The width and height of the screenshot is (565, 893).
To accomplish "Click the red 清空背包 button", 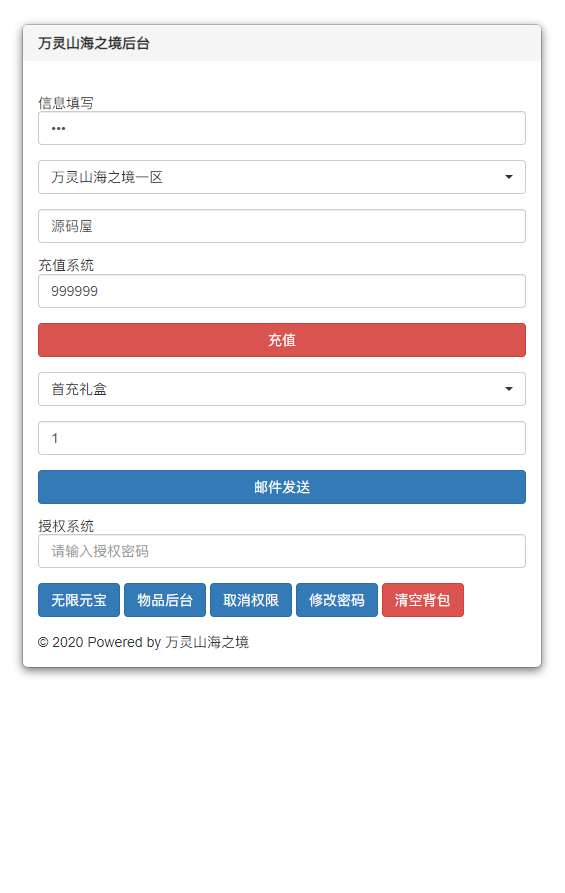I will 423,600.
